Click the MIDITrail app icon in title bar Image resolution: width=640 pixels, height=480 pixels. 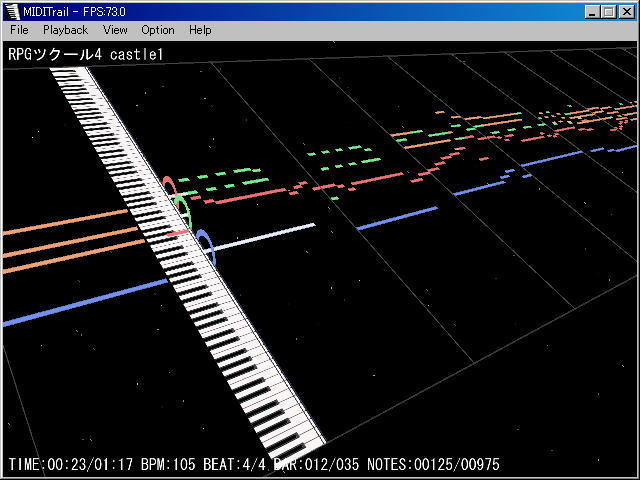coord(13,11)
